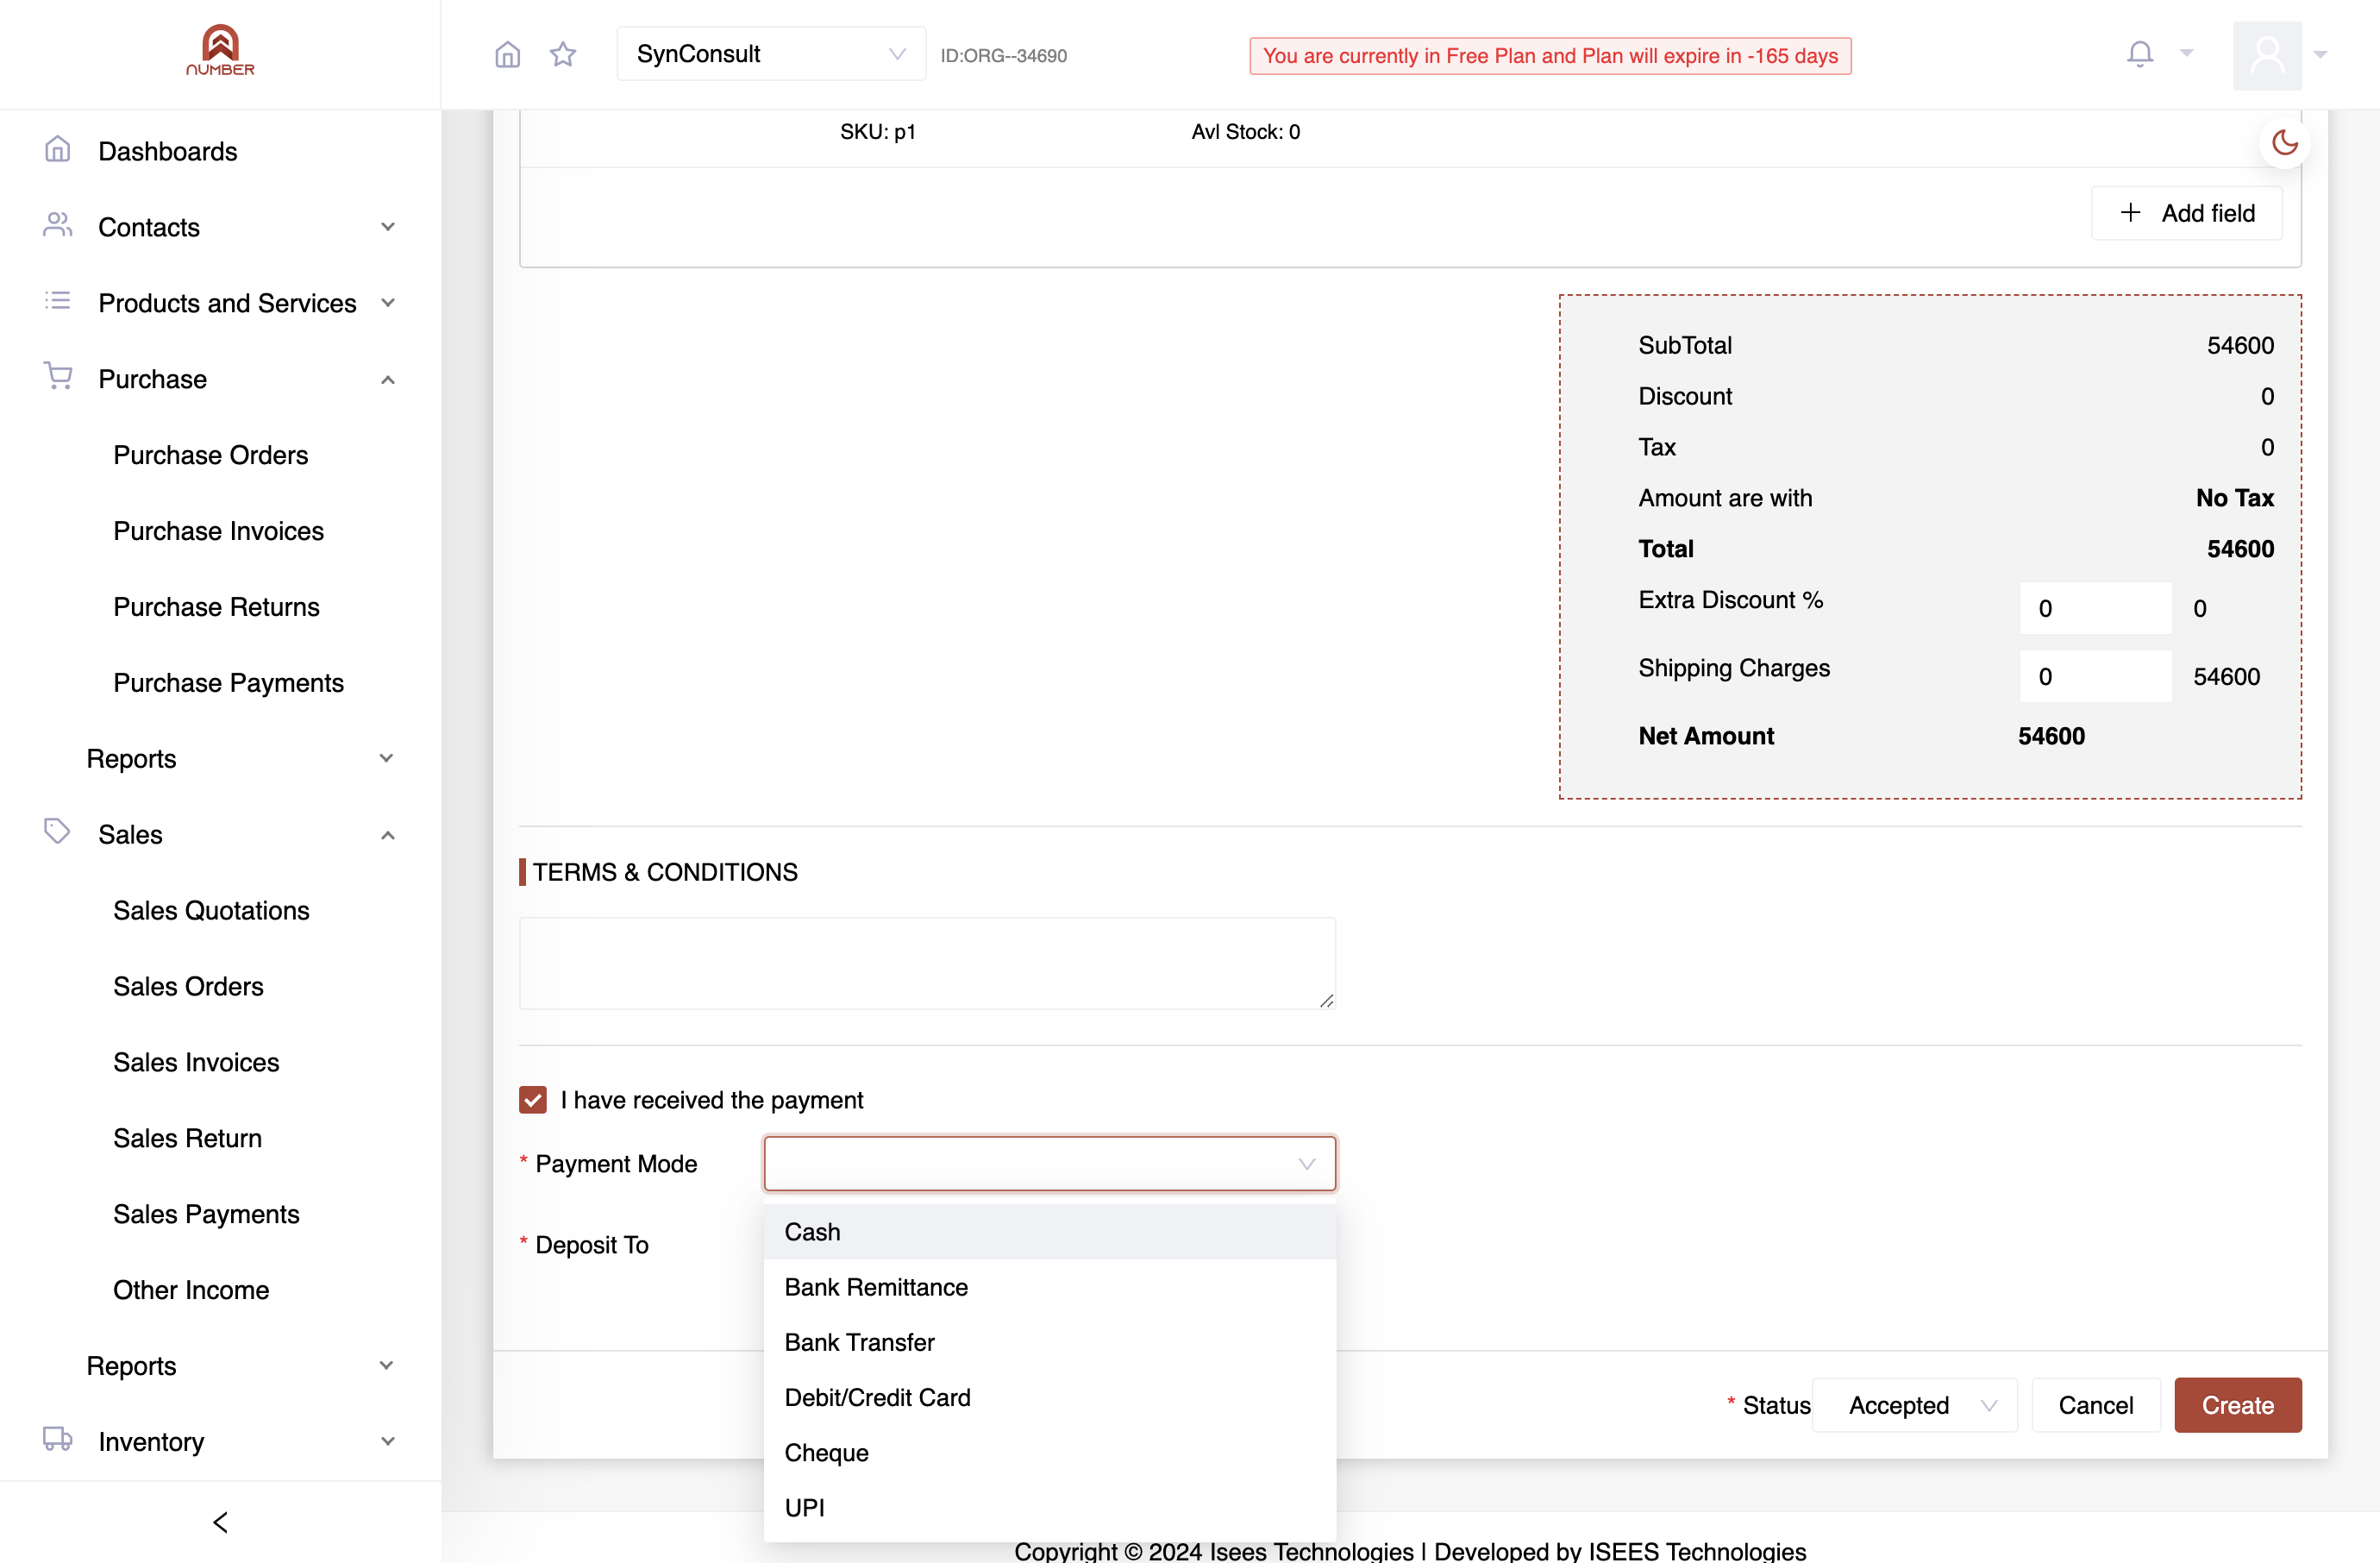Collapse the Purchase menu chevron
The image size is (2380, 1563).
click(387, 379)
